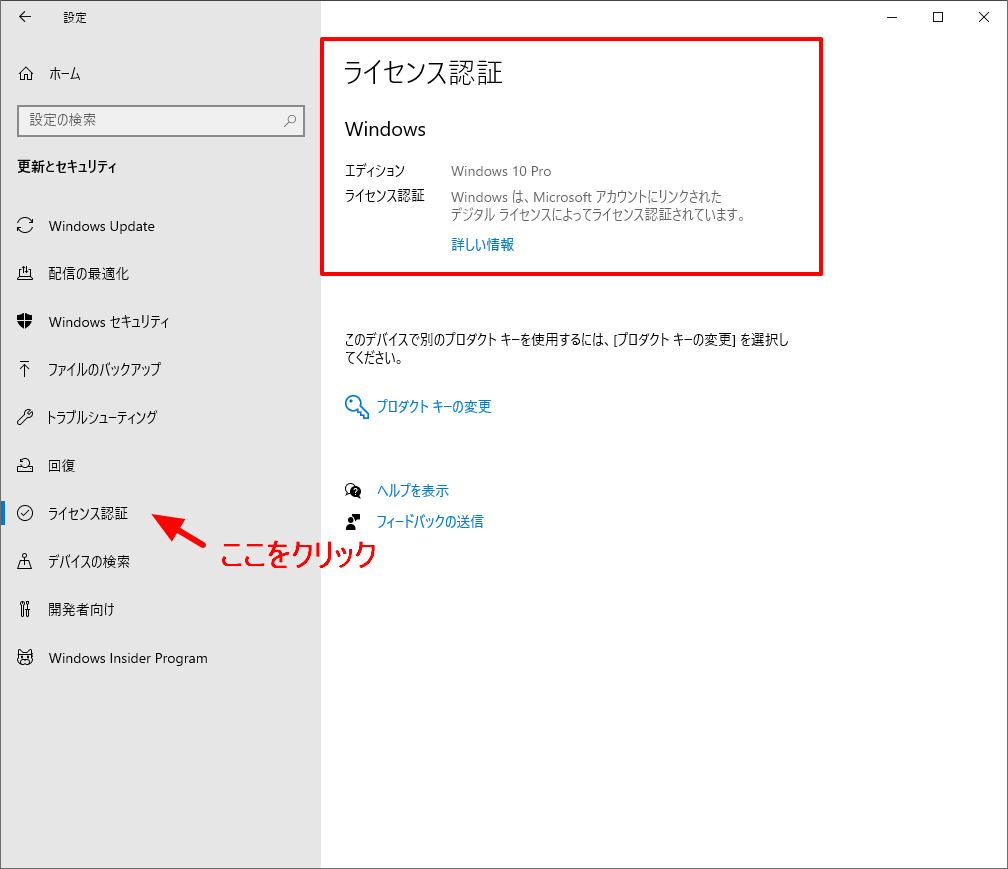
Task: Click the Home house icon
Action: tap(26, 74)
